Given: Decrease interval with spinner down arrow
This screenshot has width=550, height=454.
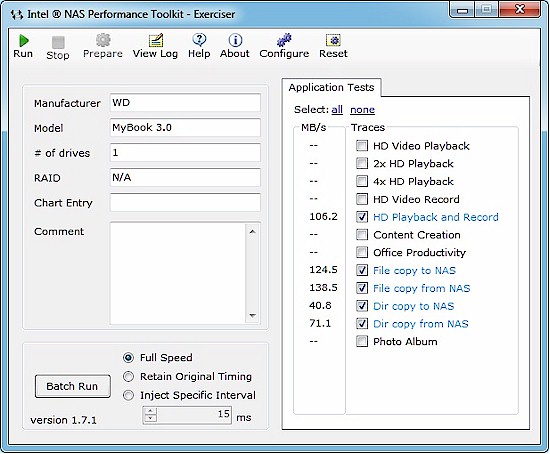Looking at the screenshot, I should pos(150,418).
